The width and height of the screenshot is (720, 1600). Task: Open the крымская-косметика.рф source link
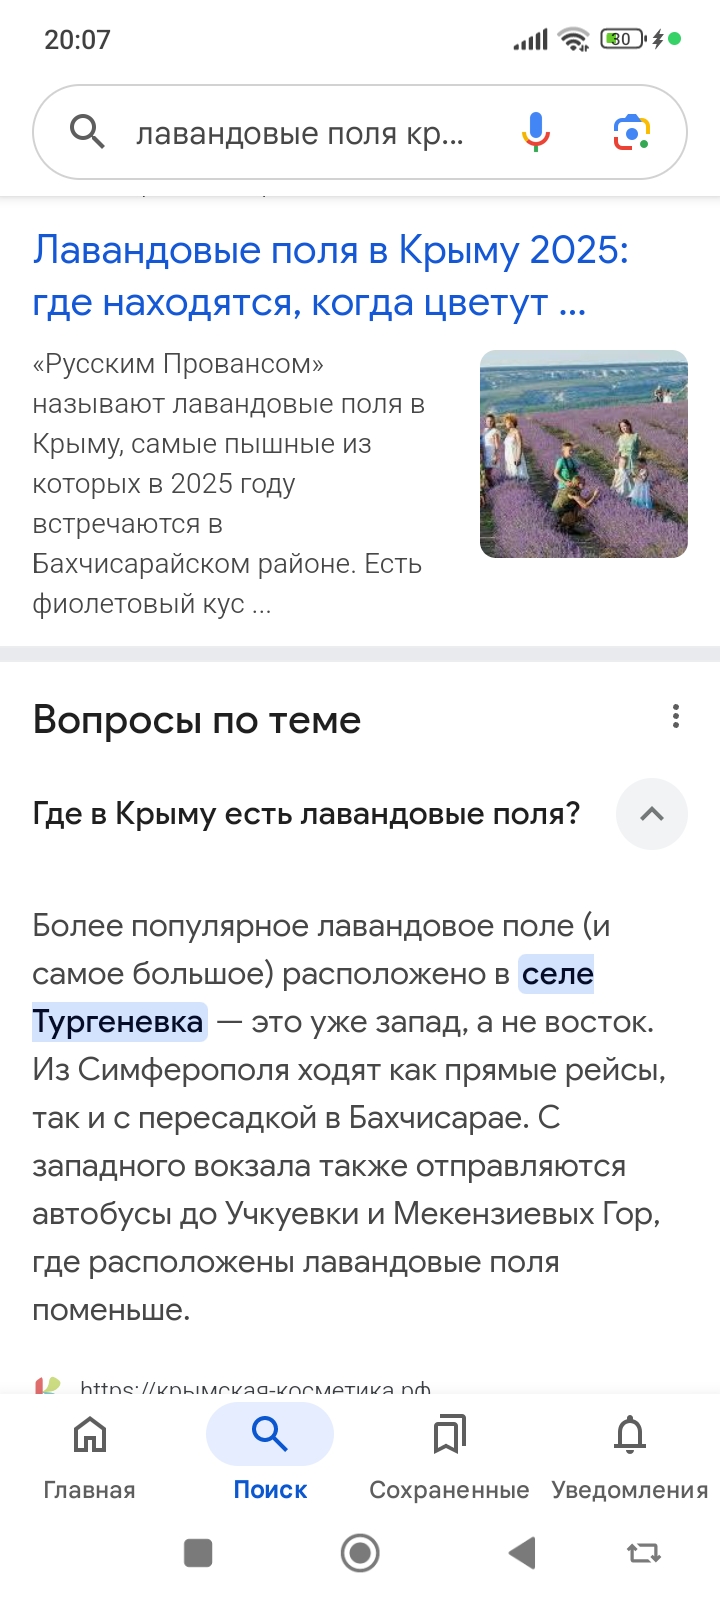tap(255, 1388)
